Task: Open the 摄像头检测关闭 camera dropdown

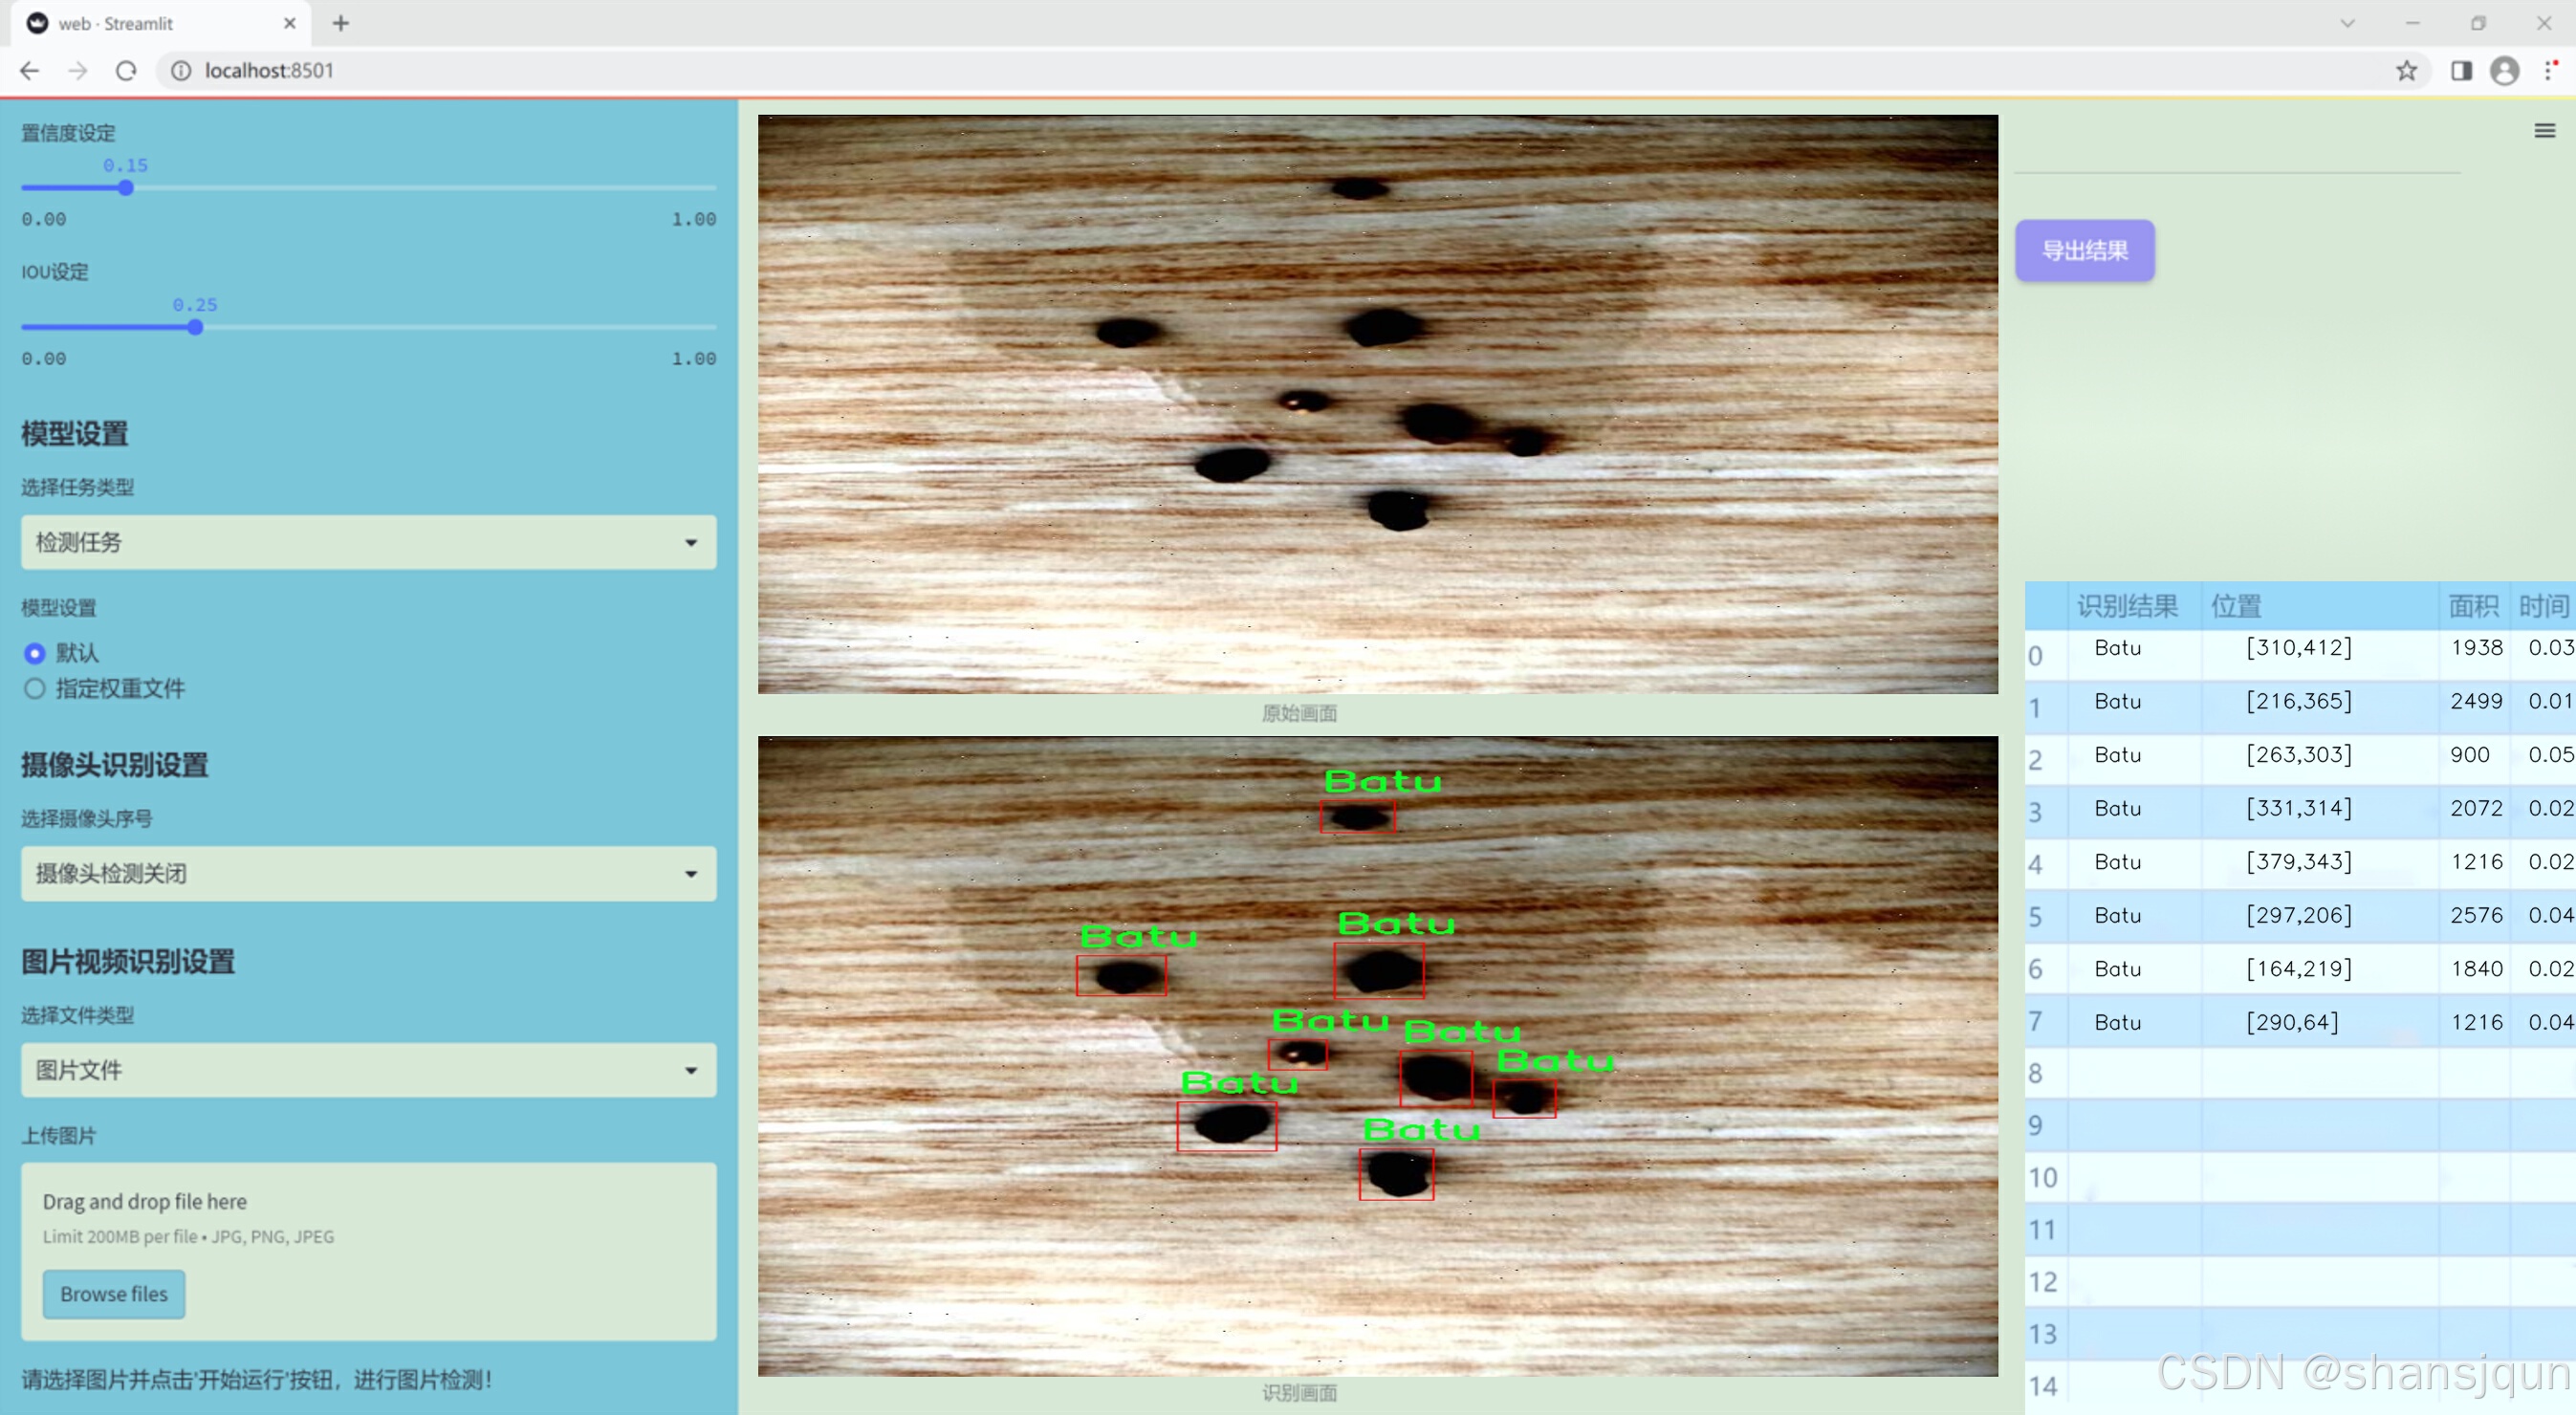Action: point(368,873)
